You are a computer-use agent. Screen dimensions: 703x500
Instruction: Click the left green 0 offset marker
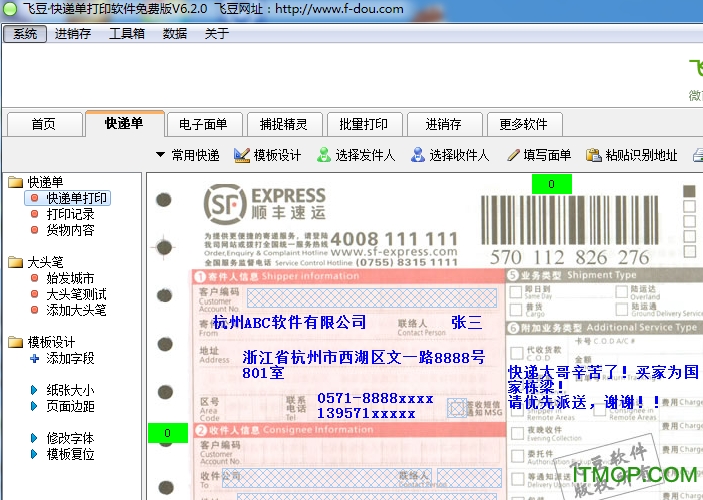pyautogui.click(x=168, y=433)
